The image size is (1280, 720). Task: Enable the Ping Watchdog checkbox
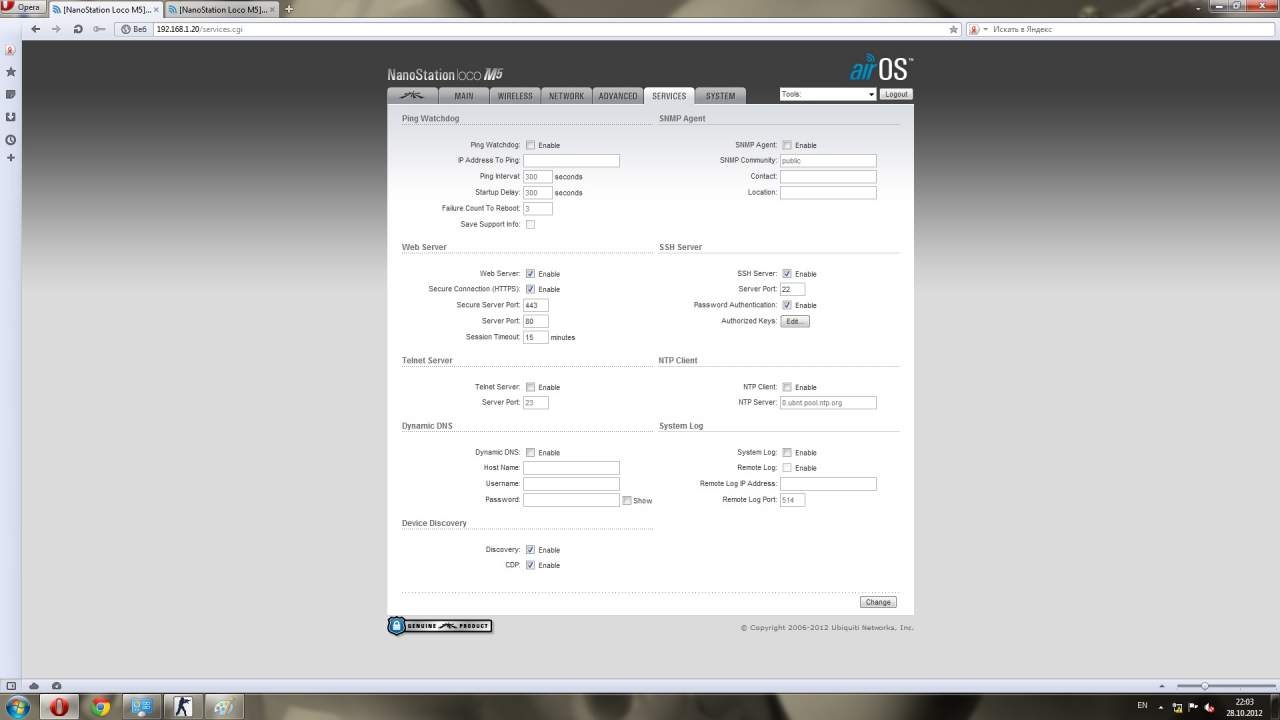(530, 145)
